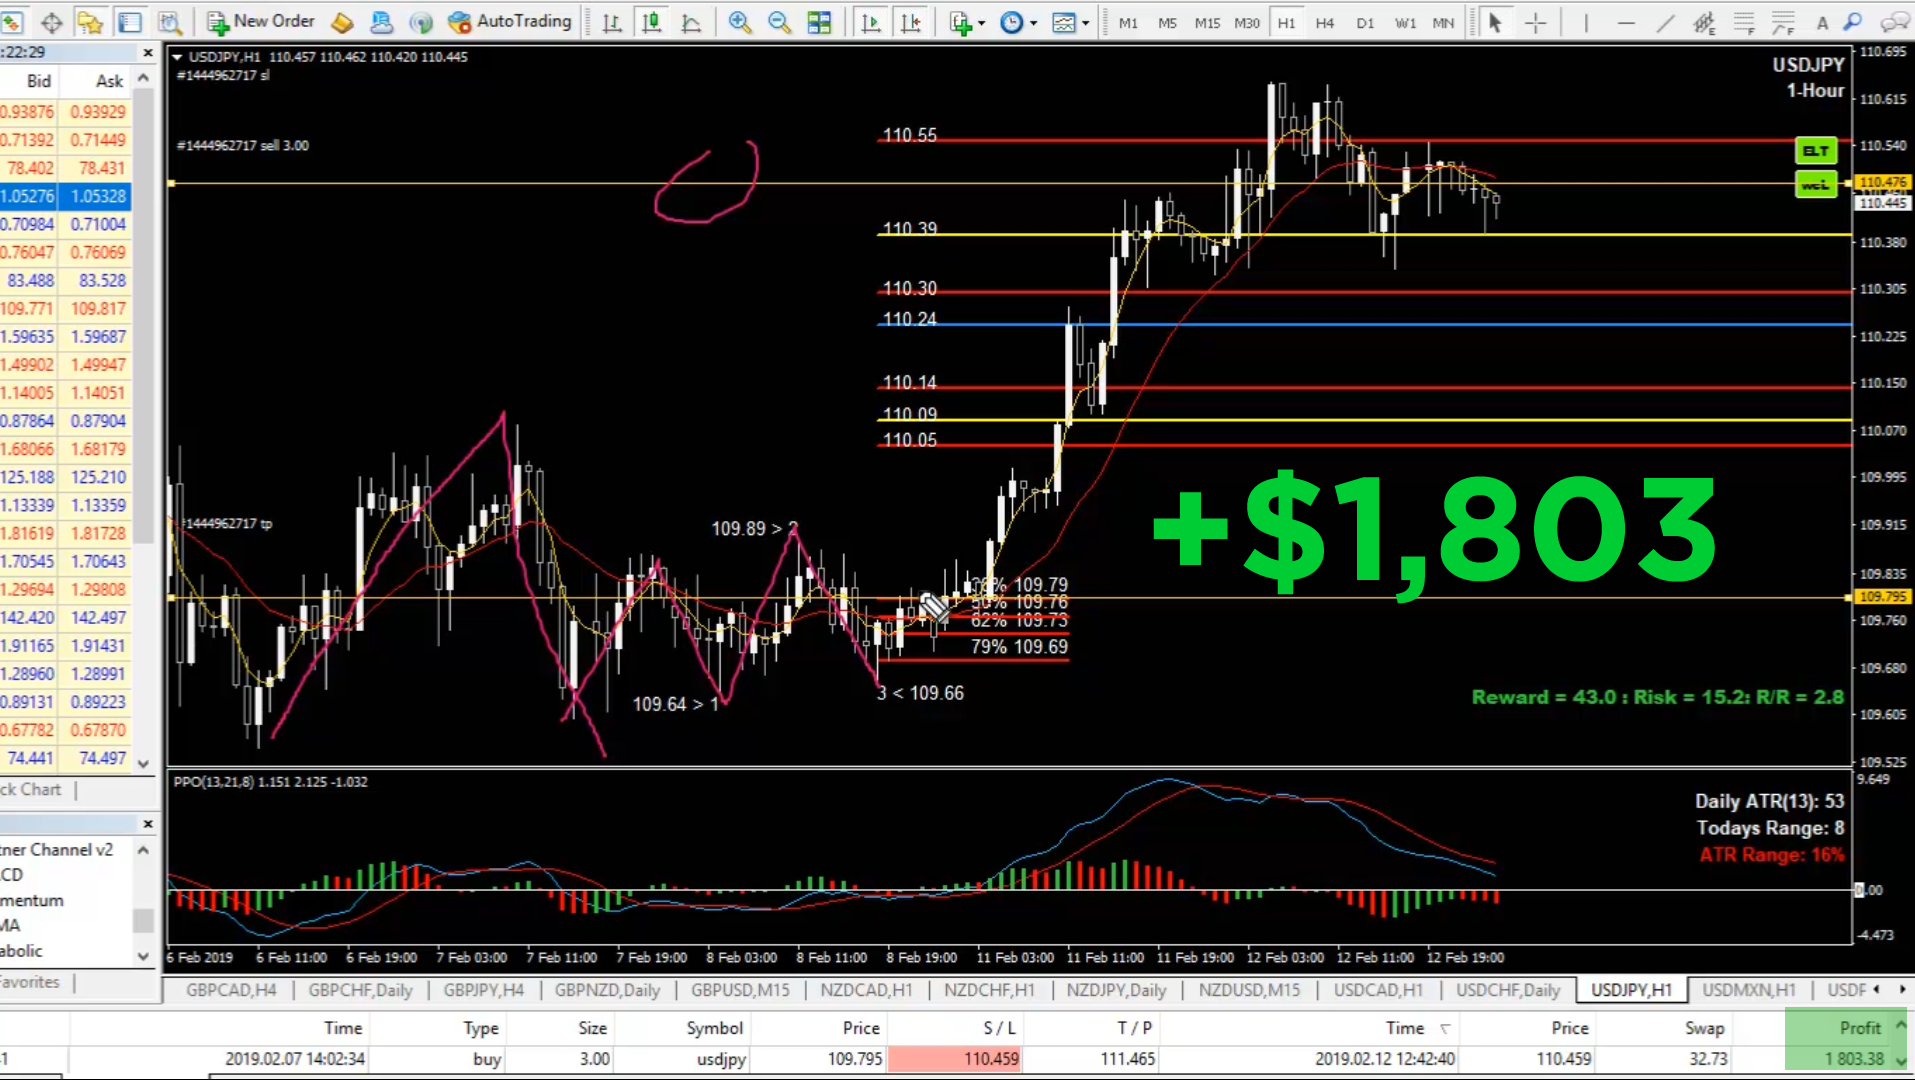Open the Indicators list icon
Viewport: 1915px width, 1080px height.
(x=961, y=22)
